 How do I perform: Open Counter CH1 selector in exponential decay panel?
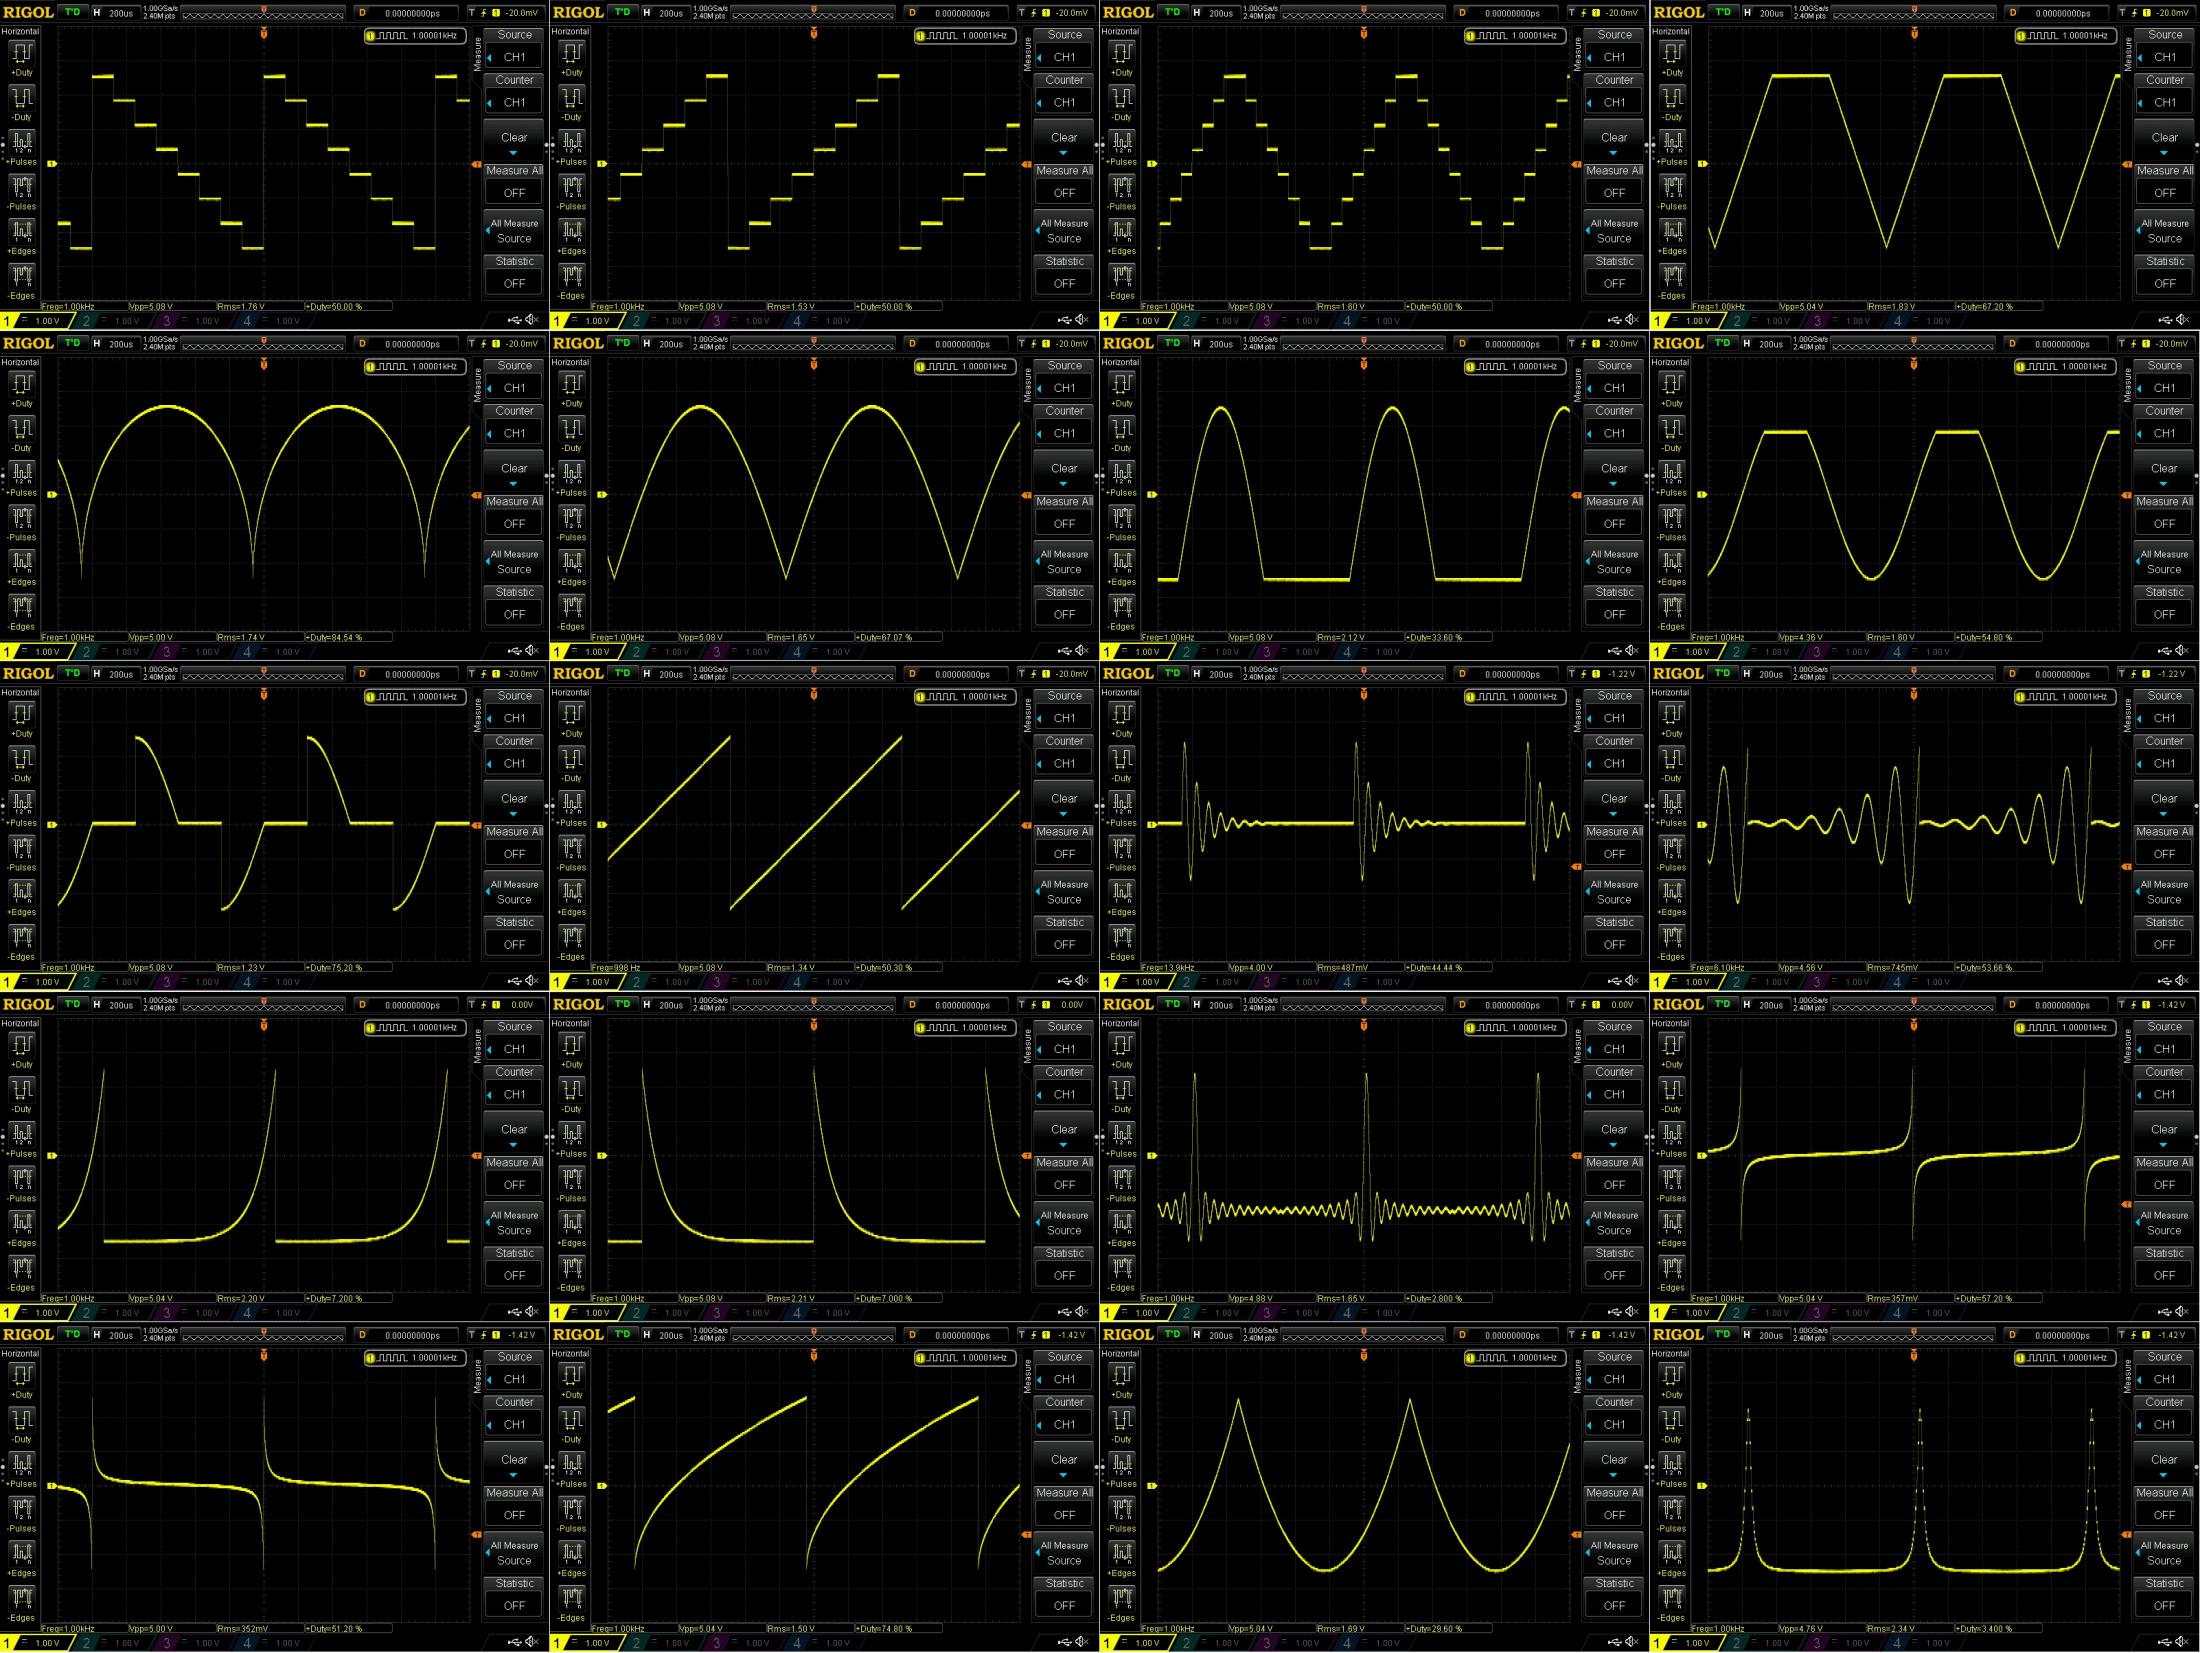tap(1064, 1094)
